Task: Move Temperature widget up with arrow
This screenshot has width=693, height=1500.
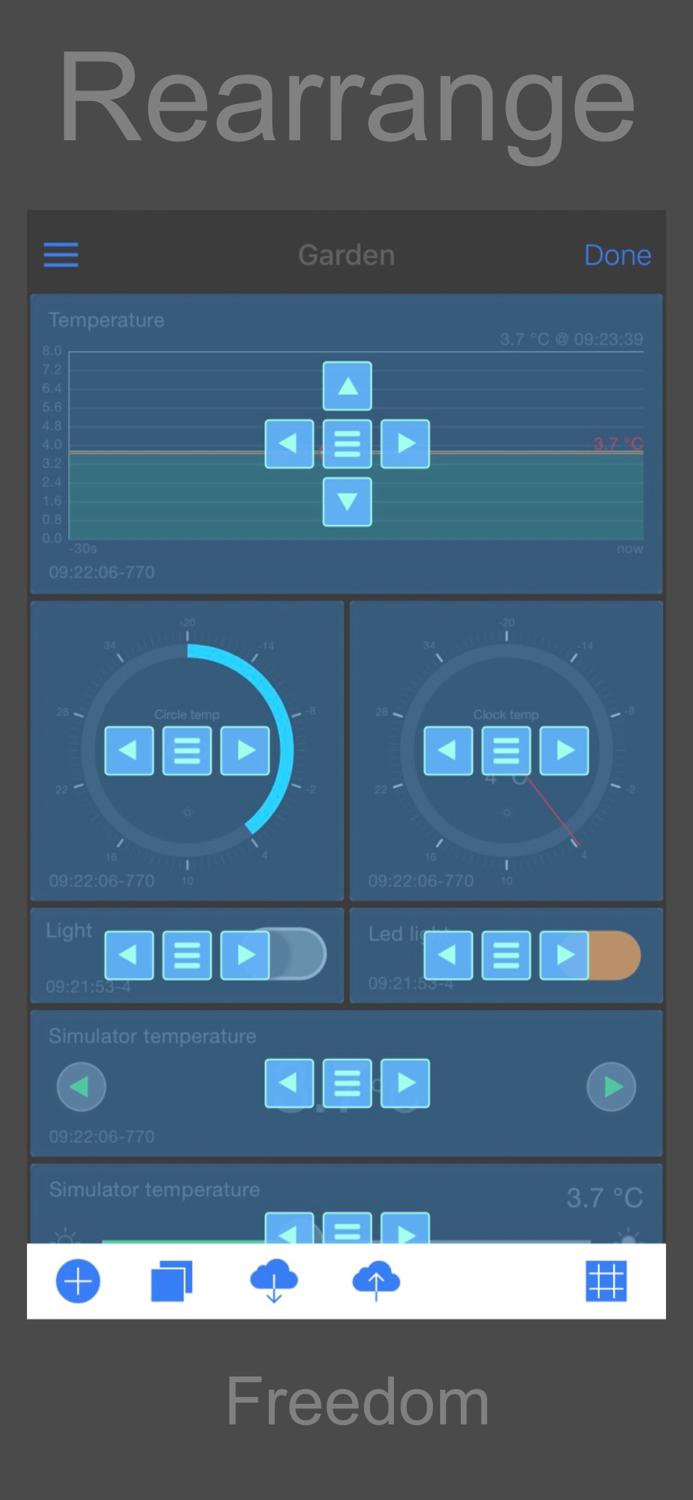Action: [347, 386]
